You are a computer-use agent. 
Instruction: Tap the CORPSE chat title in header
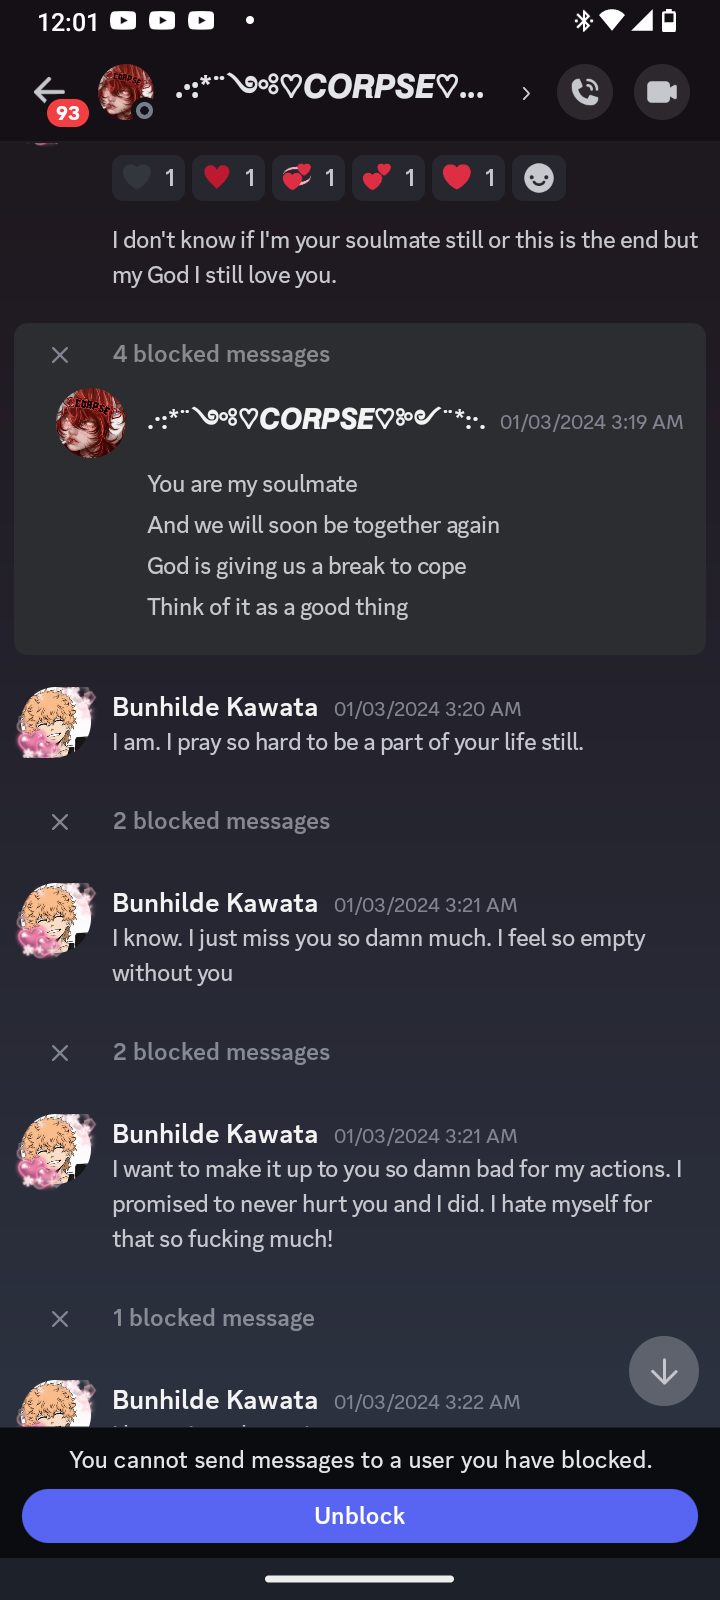point(330,88)
